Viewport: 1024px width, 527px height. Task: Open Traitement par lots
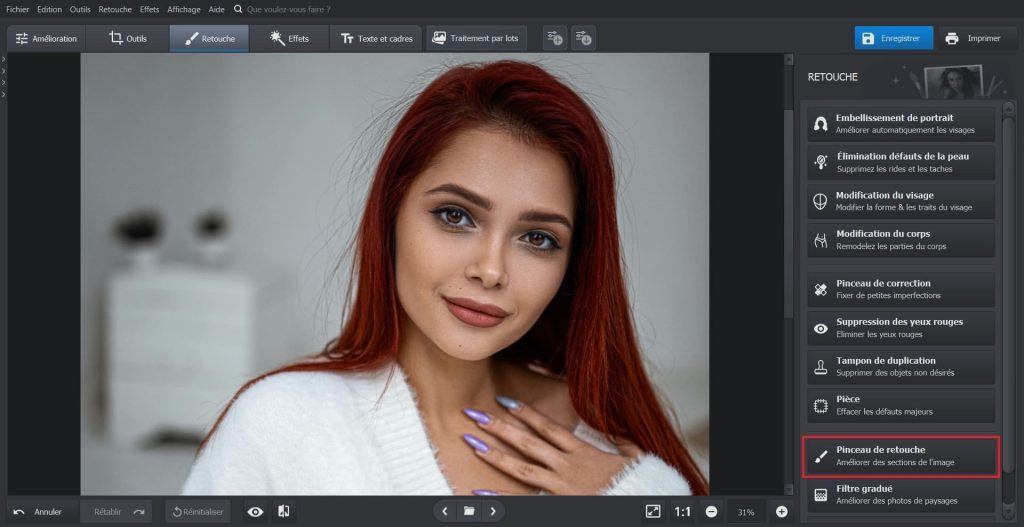pyautogui.click(x=475, y=39)
